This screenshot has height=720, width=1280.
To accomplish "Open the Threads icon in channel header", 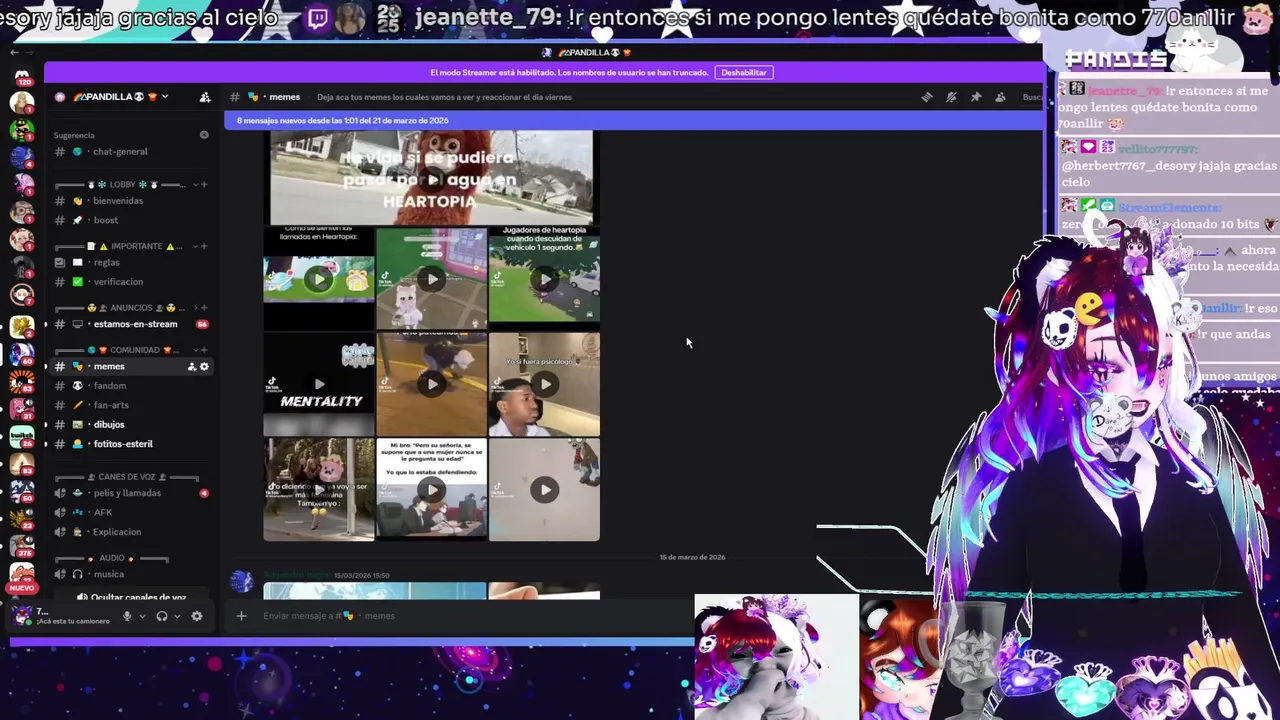I will pos(927,97).
